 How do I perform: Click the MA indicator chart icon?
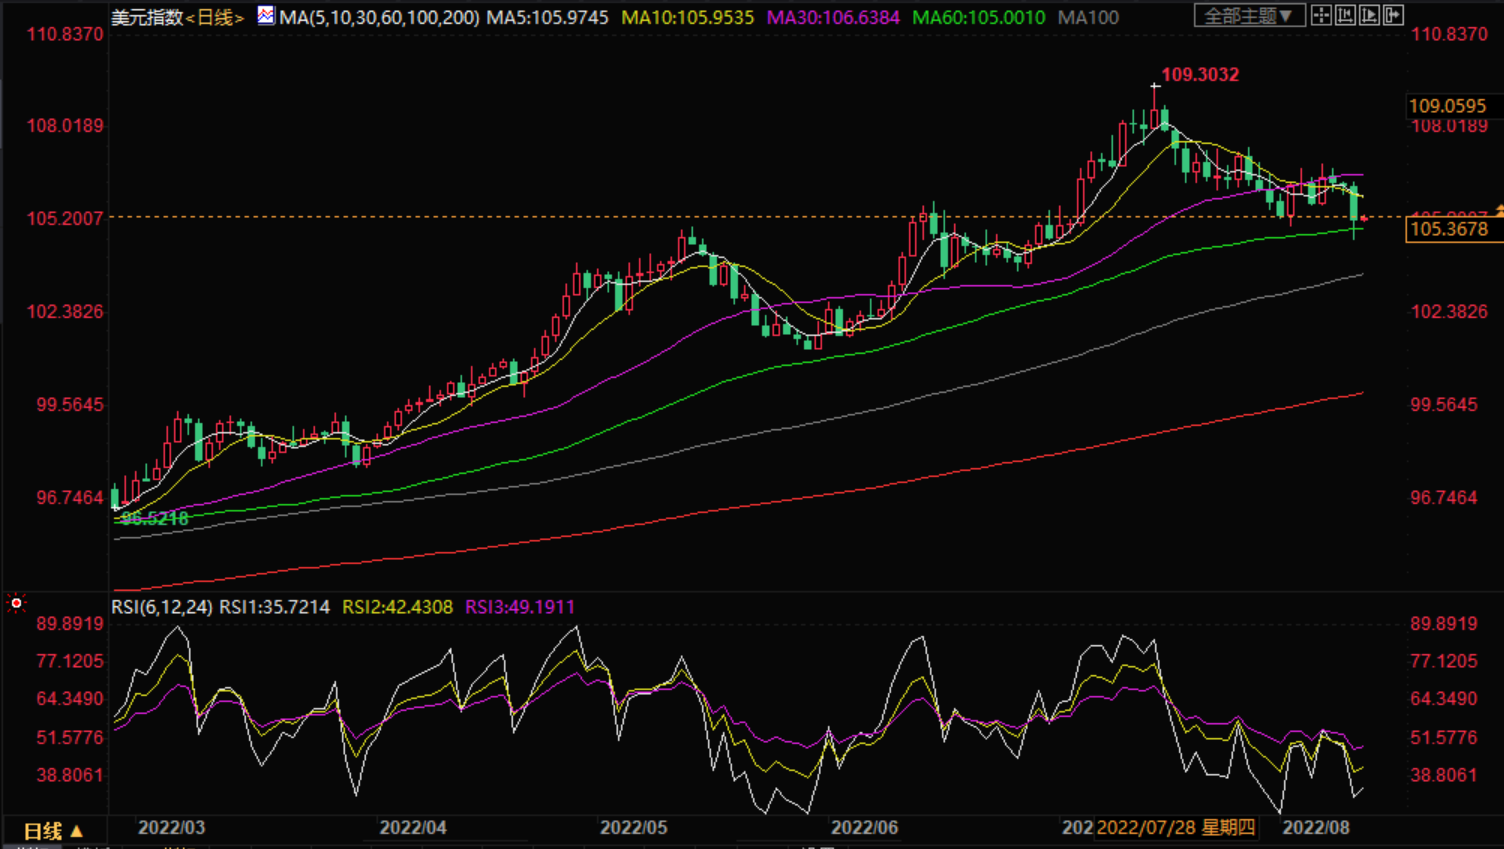pos(266,16)
